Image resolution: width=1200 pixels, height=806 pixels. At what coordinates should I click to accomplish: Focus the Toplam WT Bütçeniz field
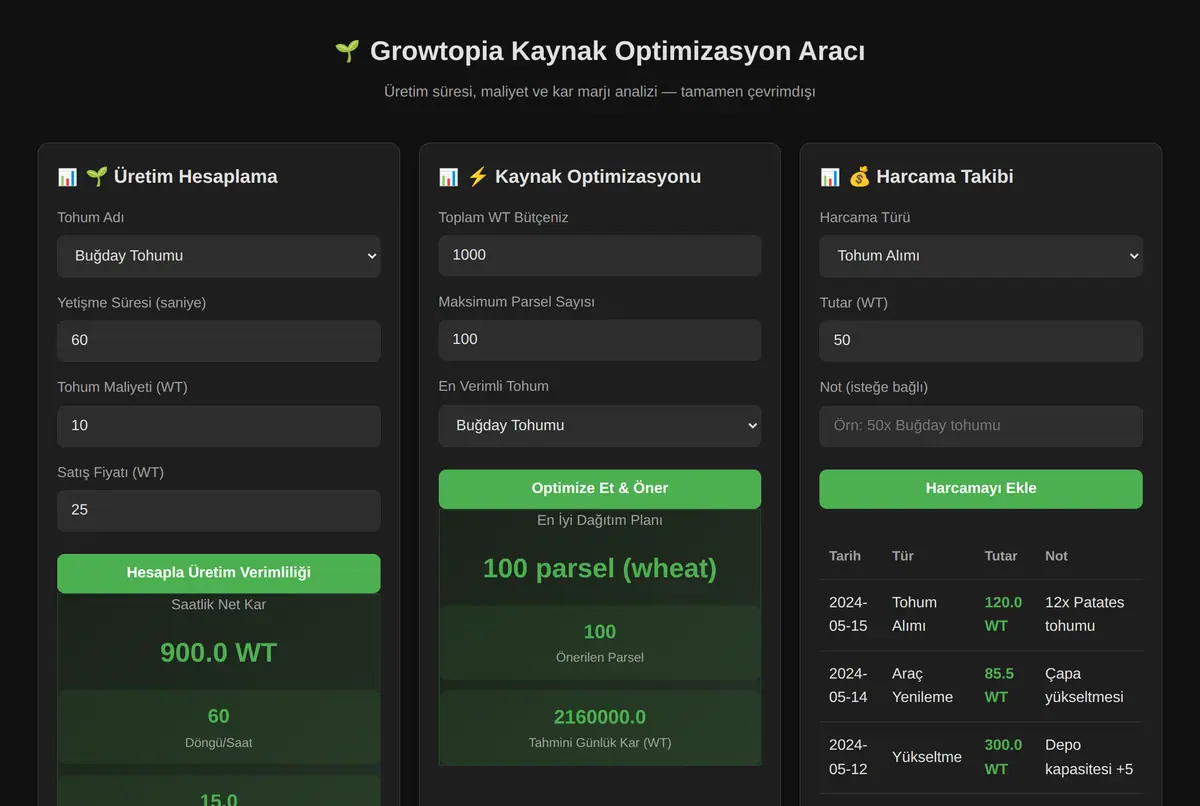click(x=600, y=255)
